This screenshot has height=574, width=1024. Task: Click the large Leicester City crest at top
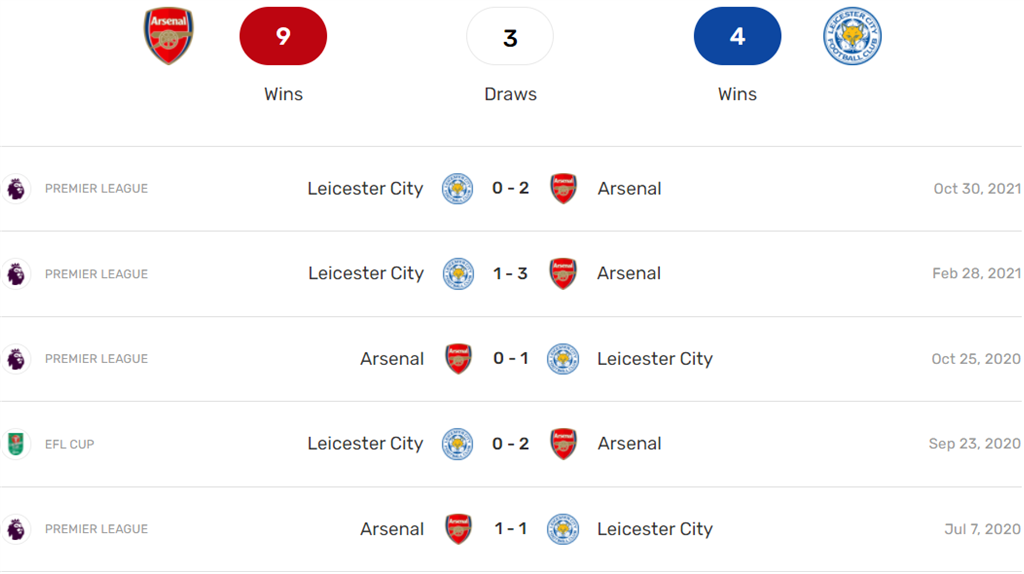click(852, 36)
